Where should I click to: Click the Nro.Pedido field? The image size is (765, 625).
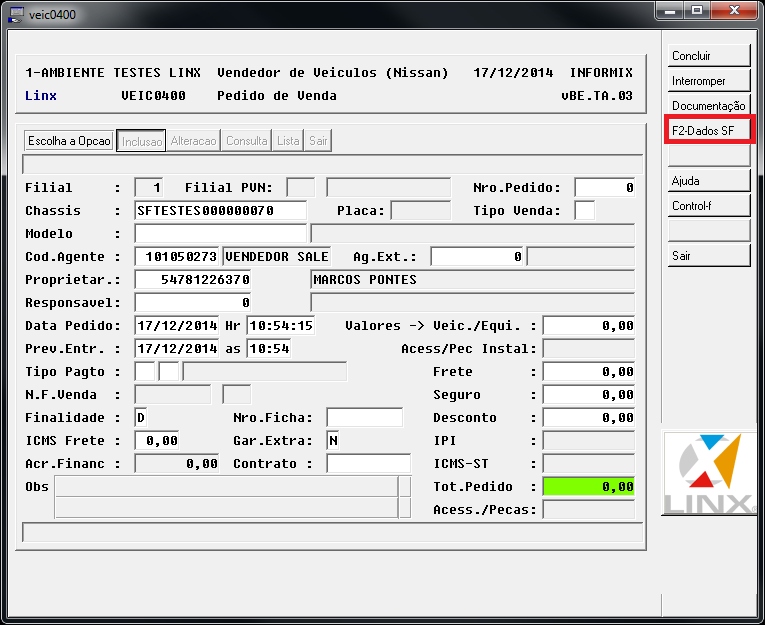[605, 187]
